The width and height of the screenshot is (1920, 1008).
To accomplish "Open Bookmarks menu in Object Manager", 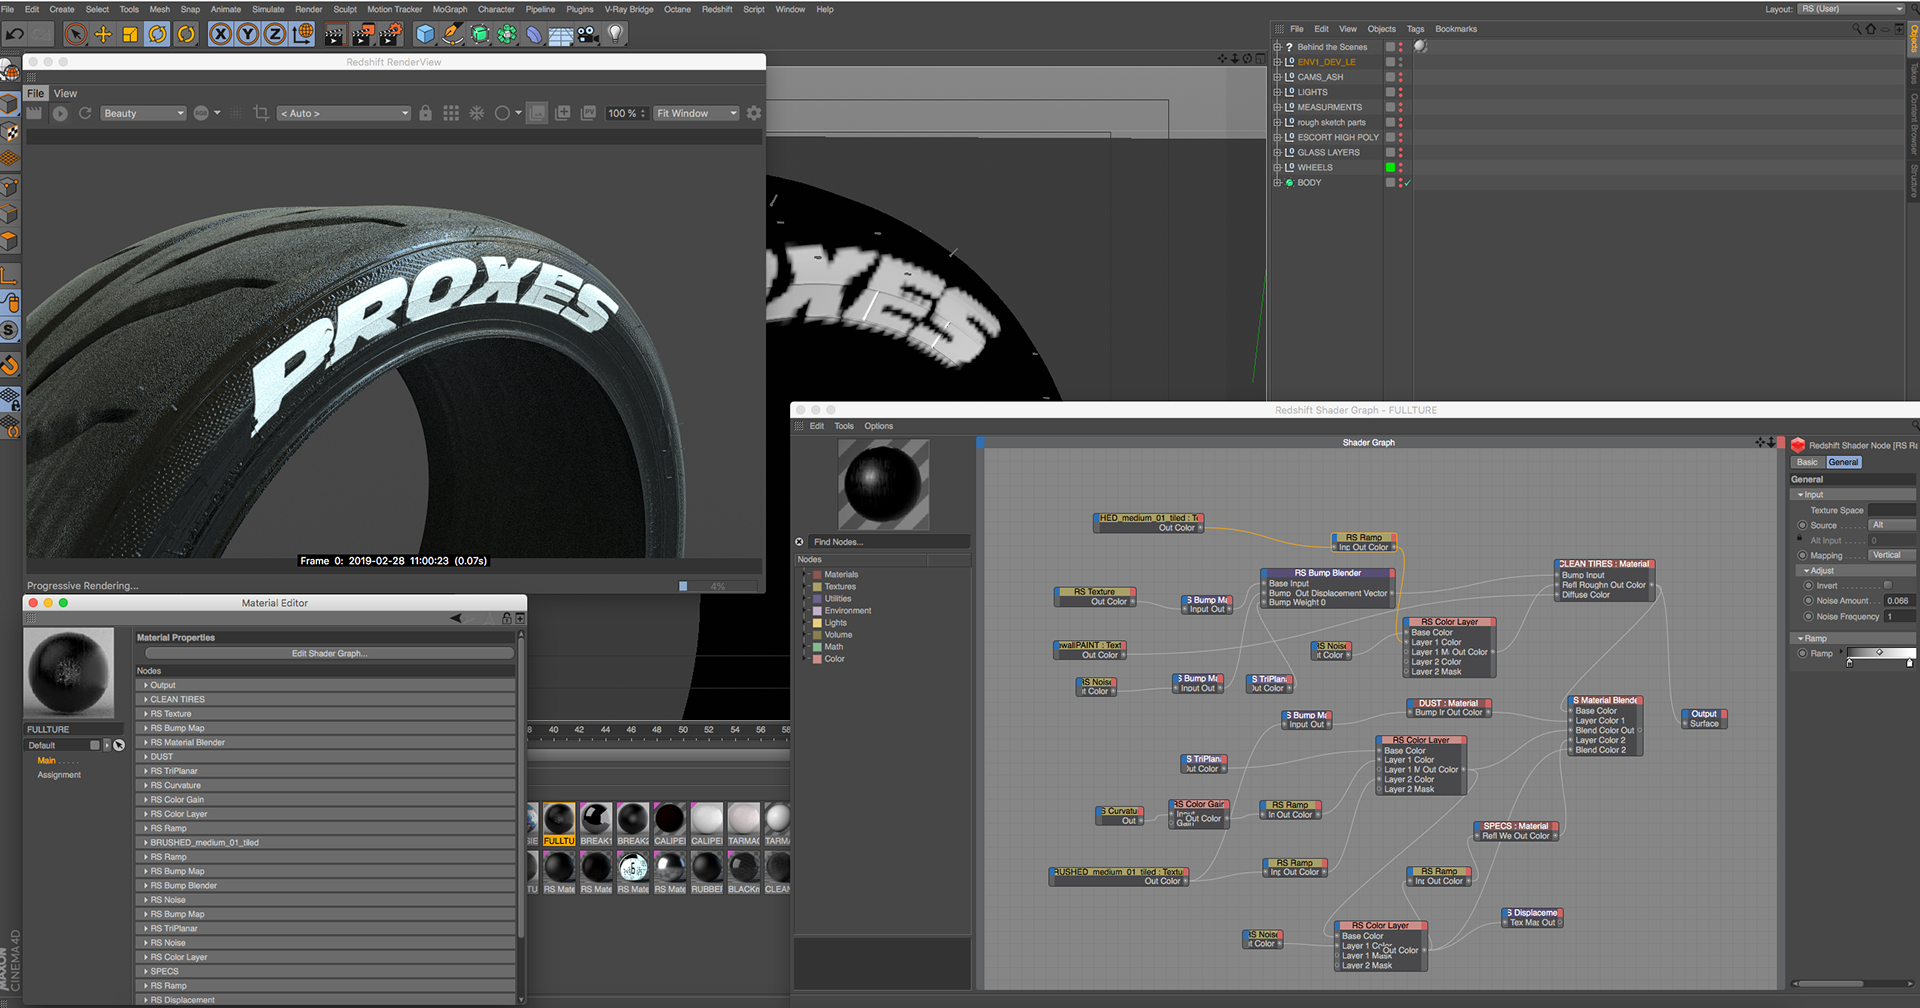I will pyautogui.click(x=1455, y=29).
